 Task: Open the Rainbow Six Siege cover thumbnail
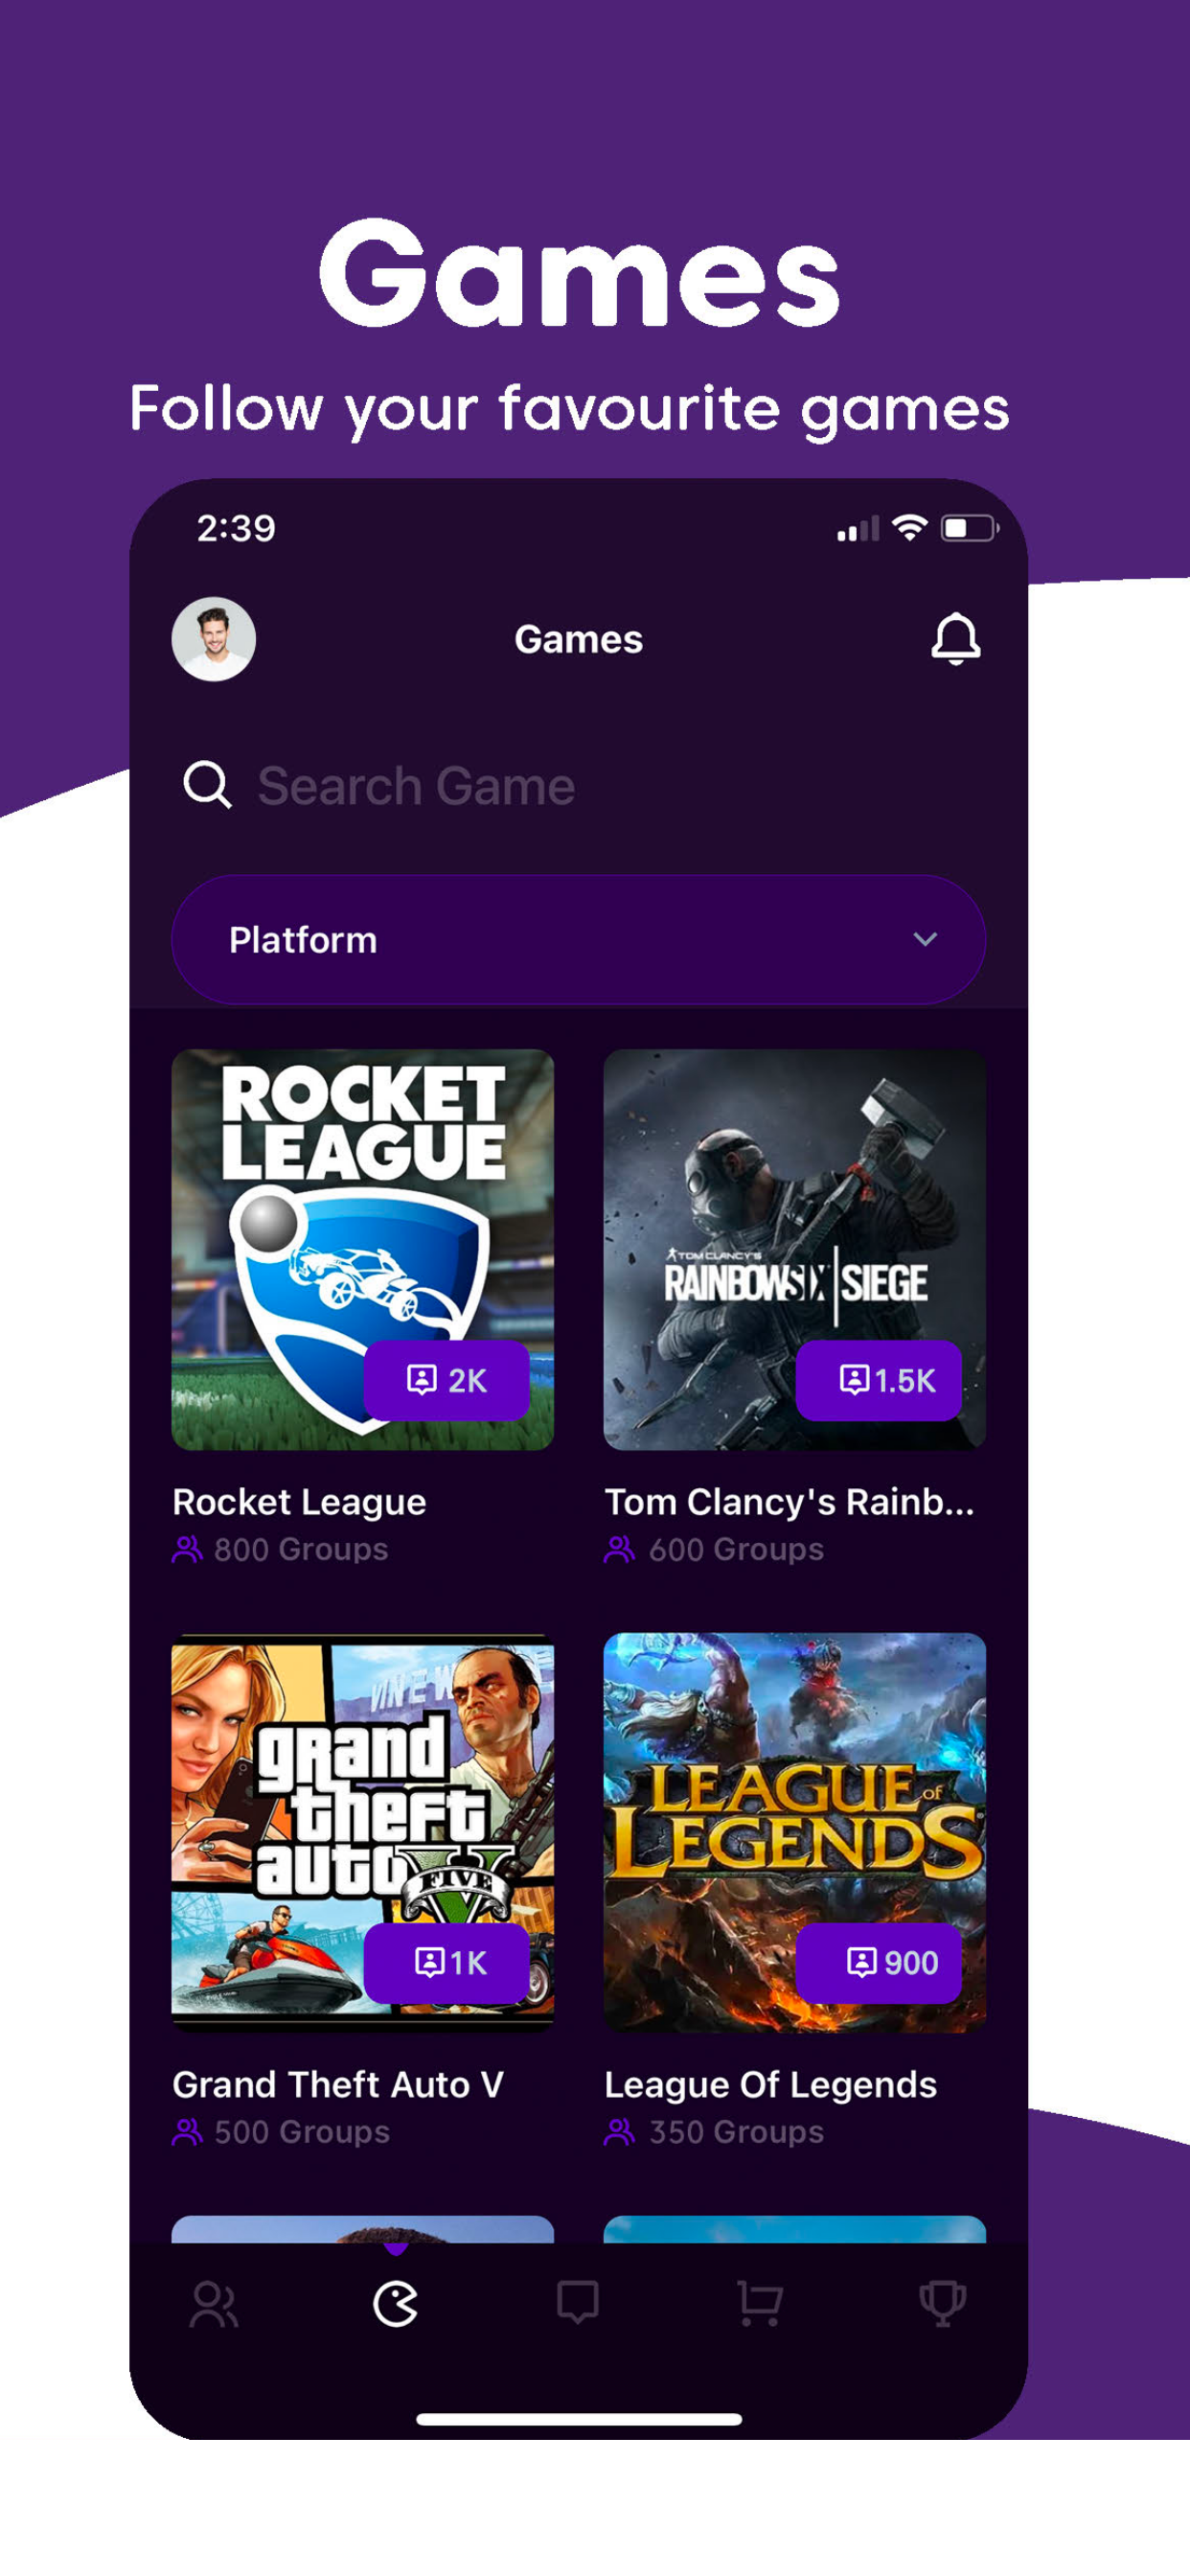[795, 1250]
